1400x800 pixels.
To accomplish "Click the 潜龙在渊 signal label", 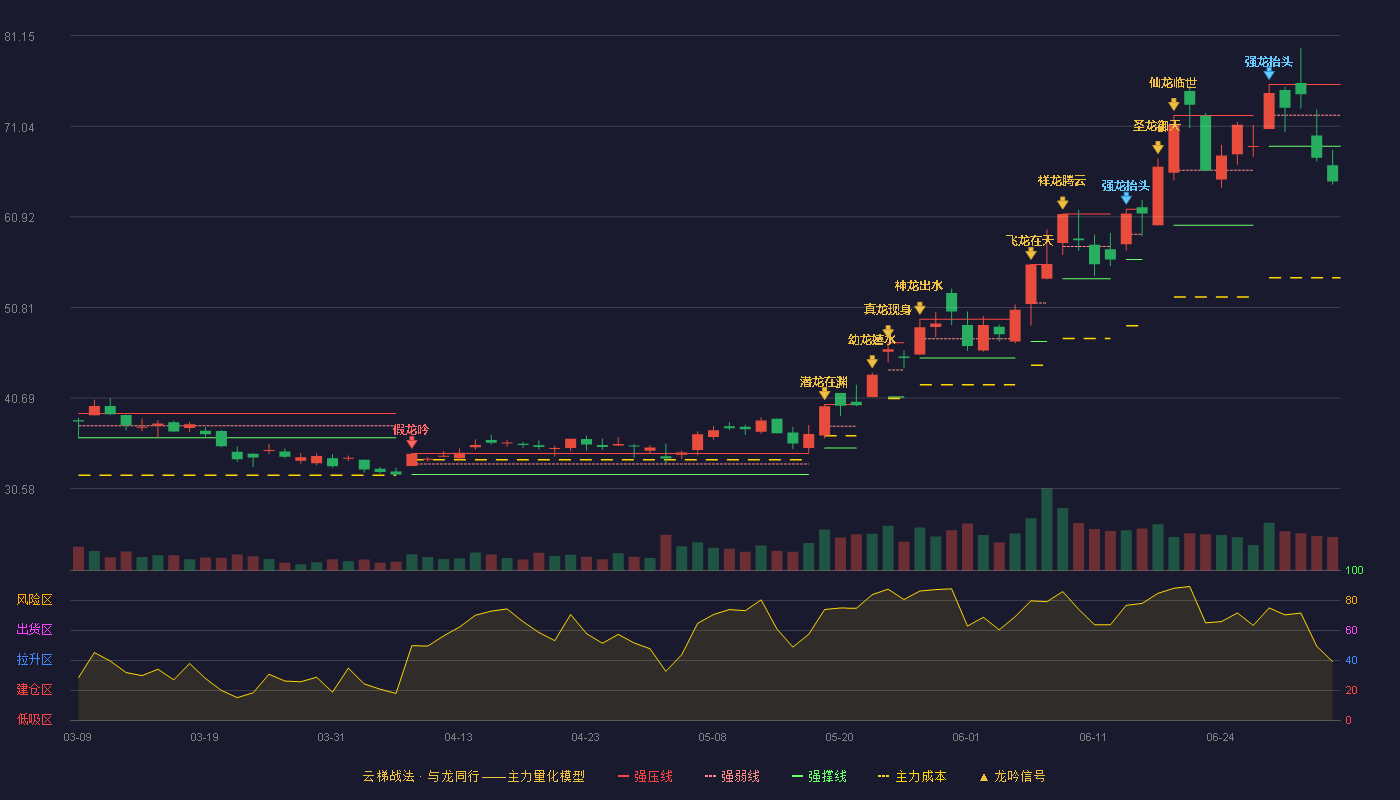I will point(824,382).
